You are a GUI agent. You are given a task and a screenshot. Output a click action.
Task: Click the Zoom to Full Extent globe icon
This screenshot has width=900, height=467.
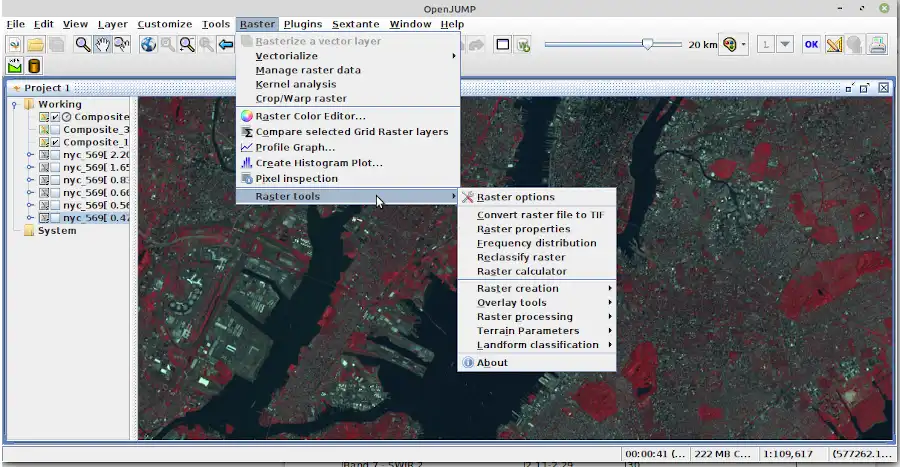click(x=148, y=45)
